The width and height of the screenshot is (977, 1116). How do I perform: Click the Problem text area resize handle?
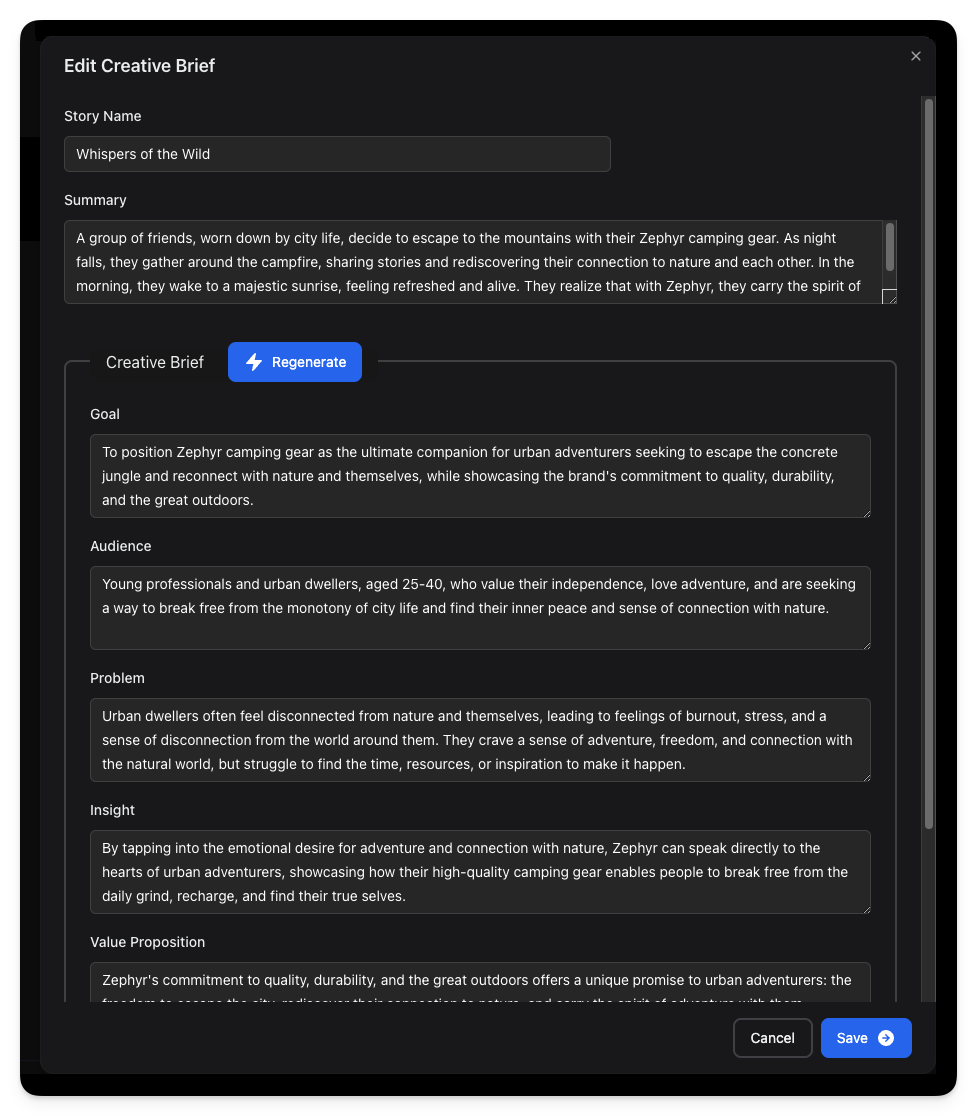[867, 777]
